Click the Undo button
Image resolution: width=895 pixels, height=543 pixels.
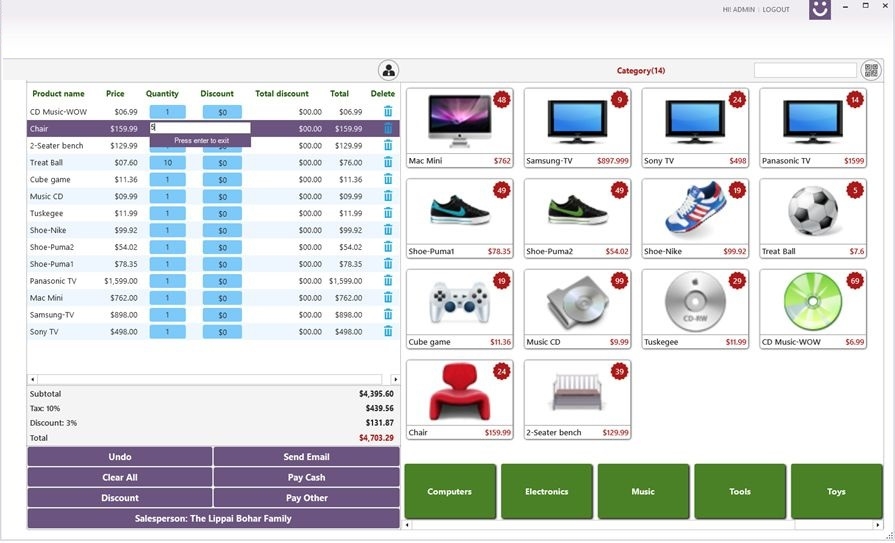point(120,457)
